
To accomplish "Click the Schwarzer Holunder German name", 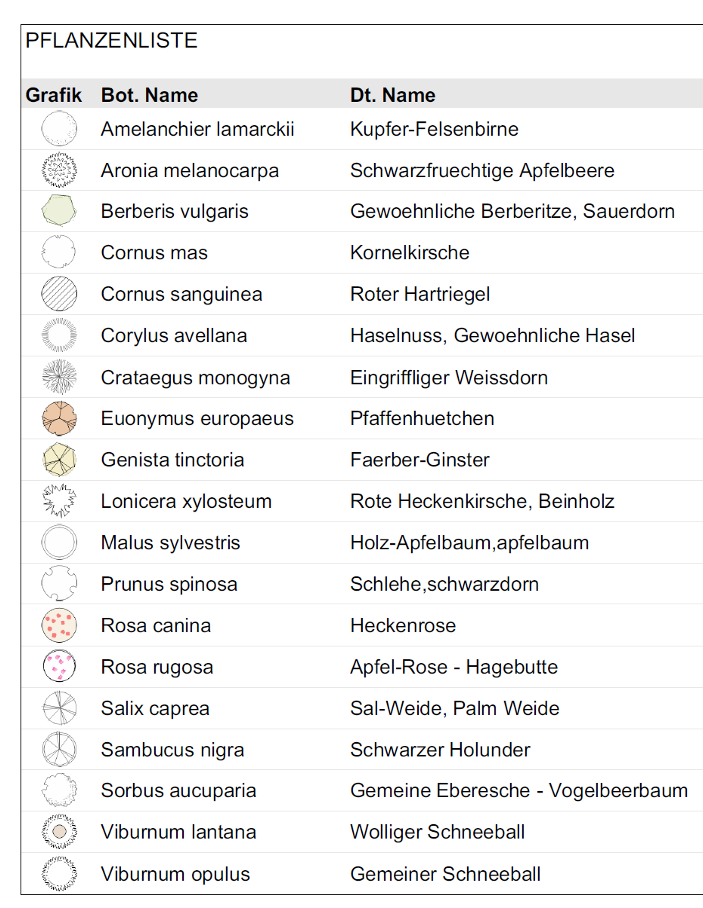I will (x=440, y=750).
